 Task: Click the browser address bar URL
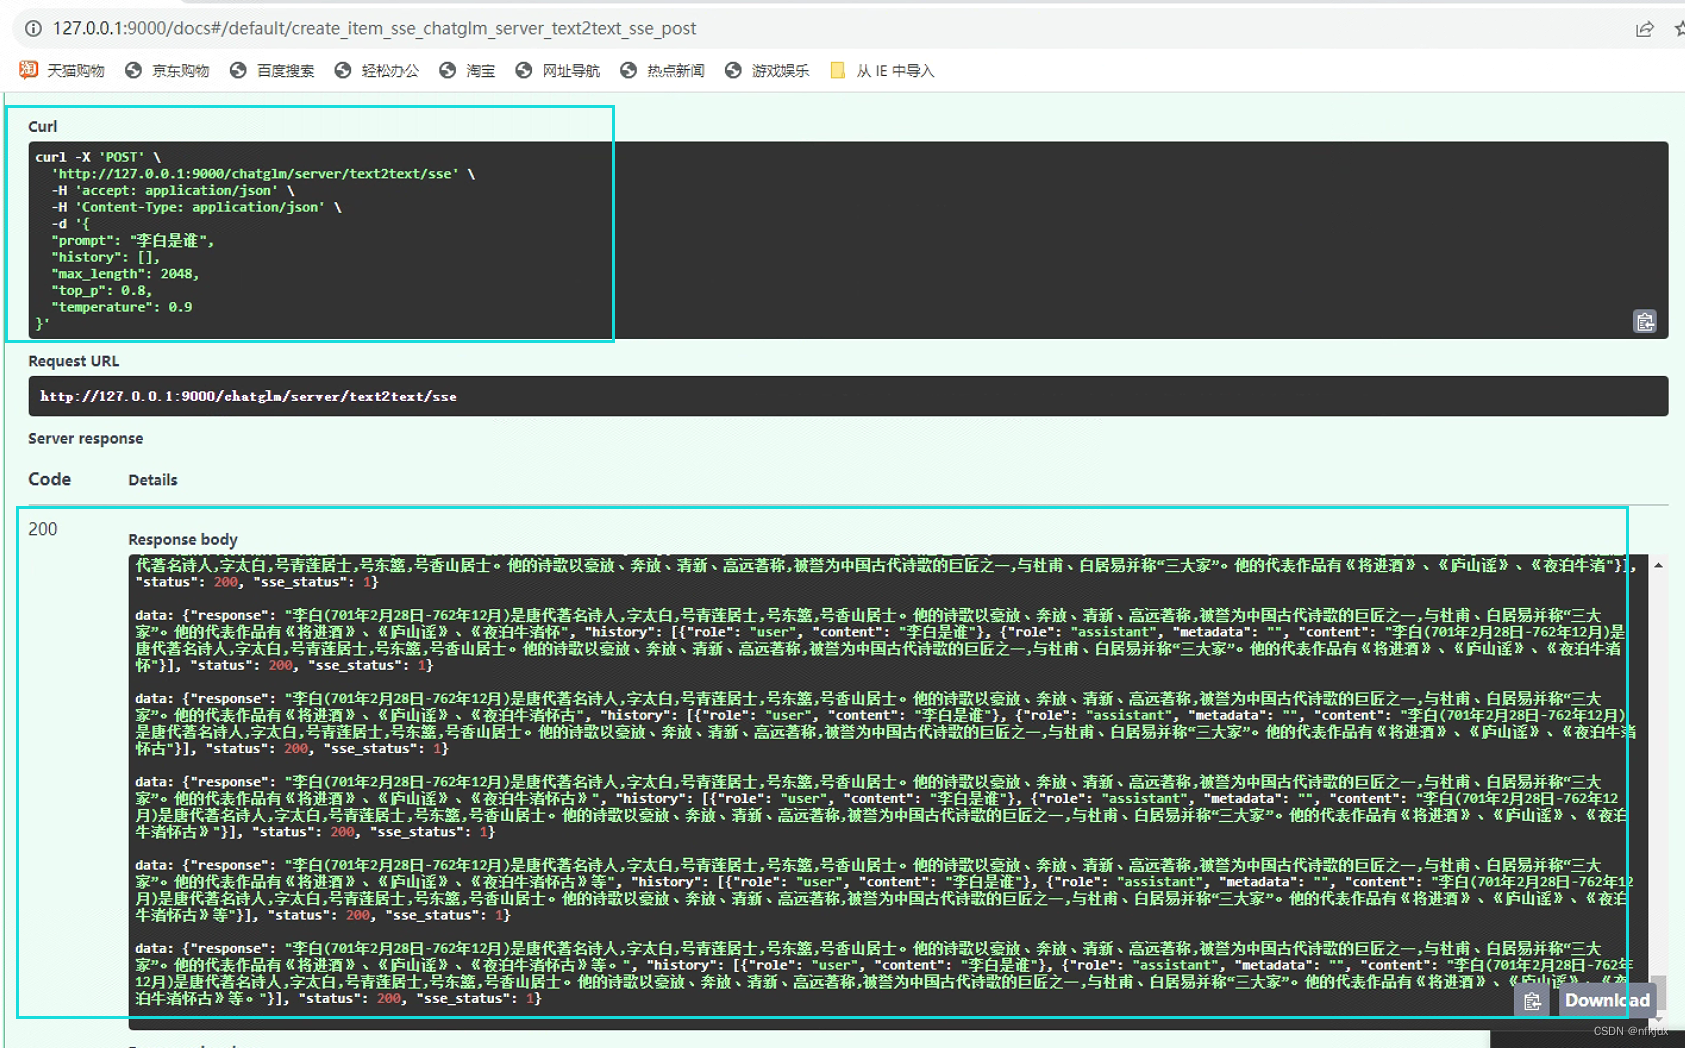374,28
